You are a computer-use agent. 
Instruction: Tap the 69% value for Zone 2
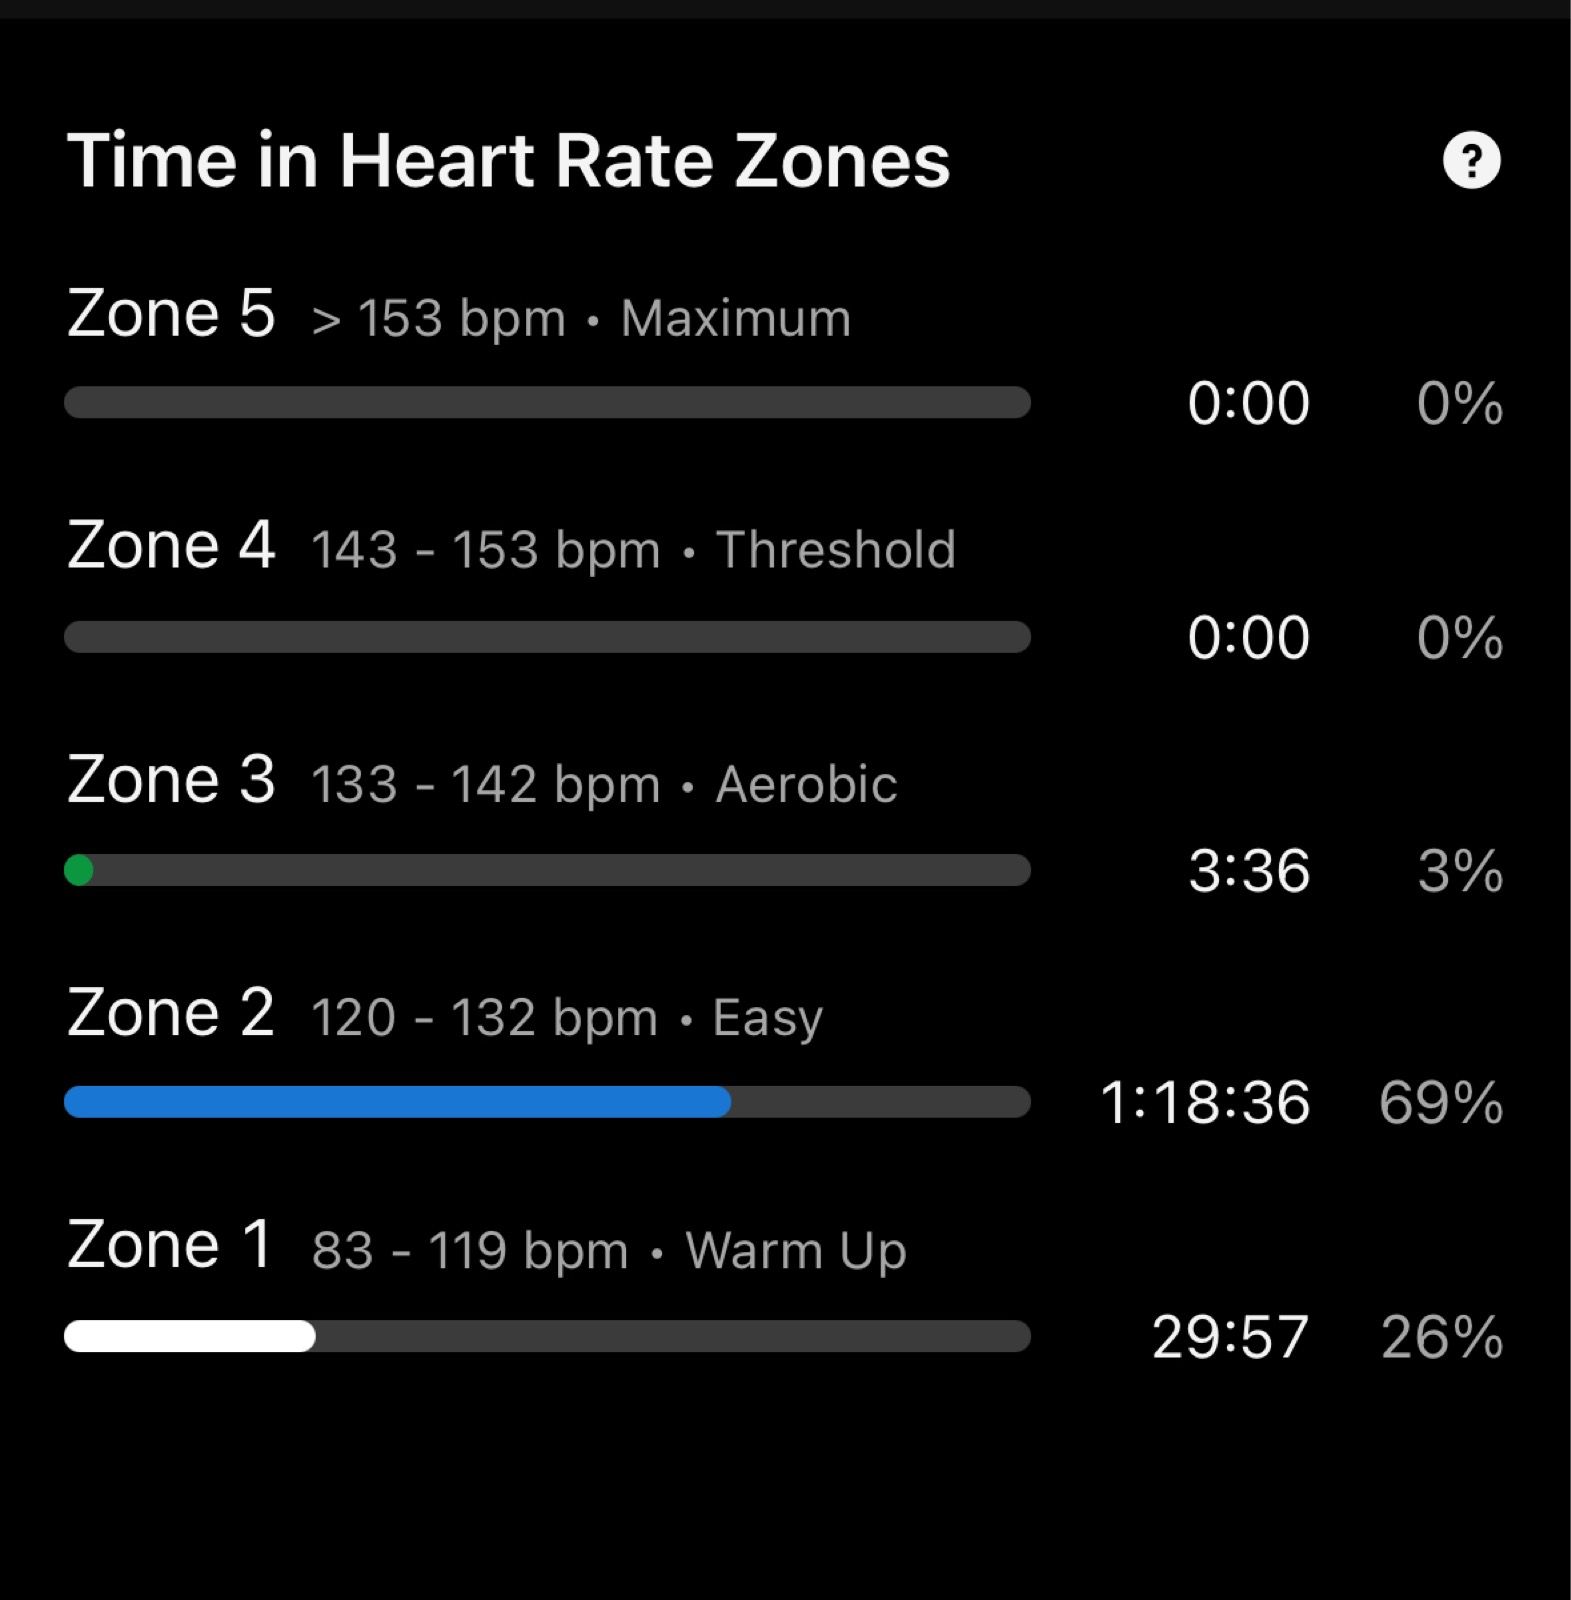[1440, 1103]
